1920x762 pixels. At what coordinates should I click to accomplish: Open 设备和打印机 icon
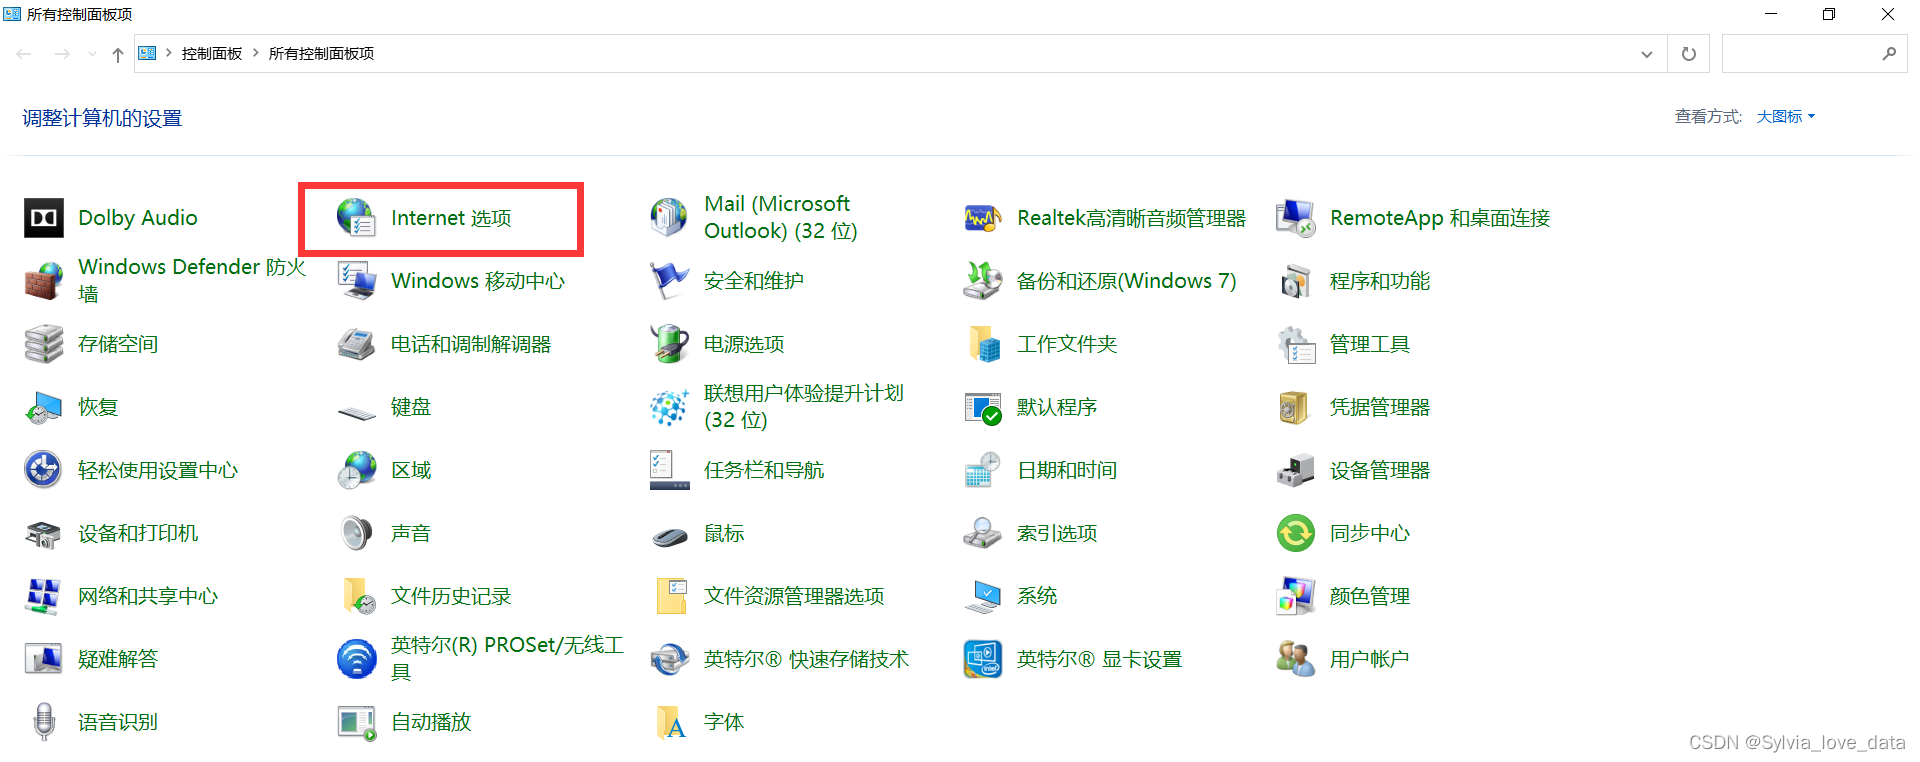pos(44,533)
